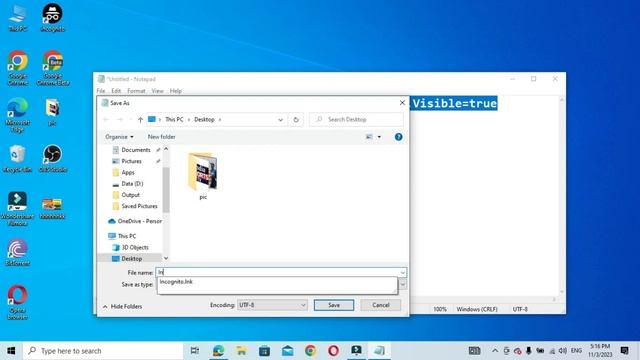Select OneDrive - Personal
The width and height of the screenshot is (640, 360).
[135, 221]
